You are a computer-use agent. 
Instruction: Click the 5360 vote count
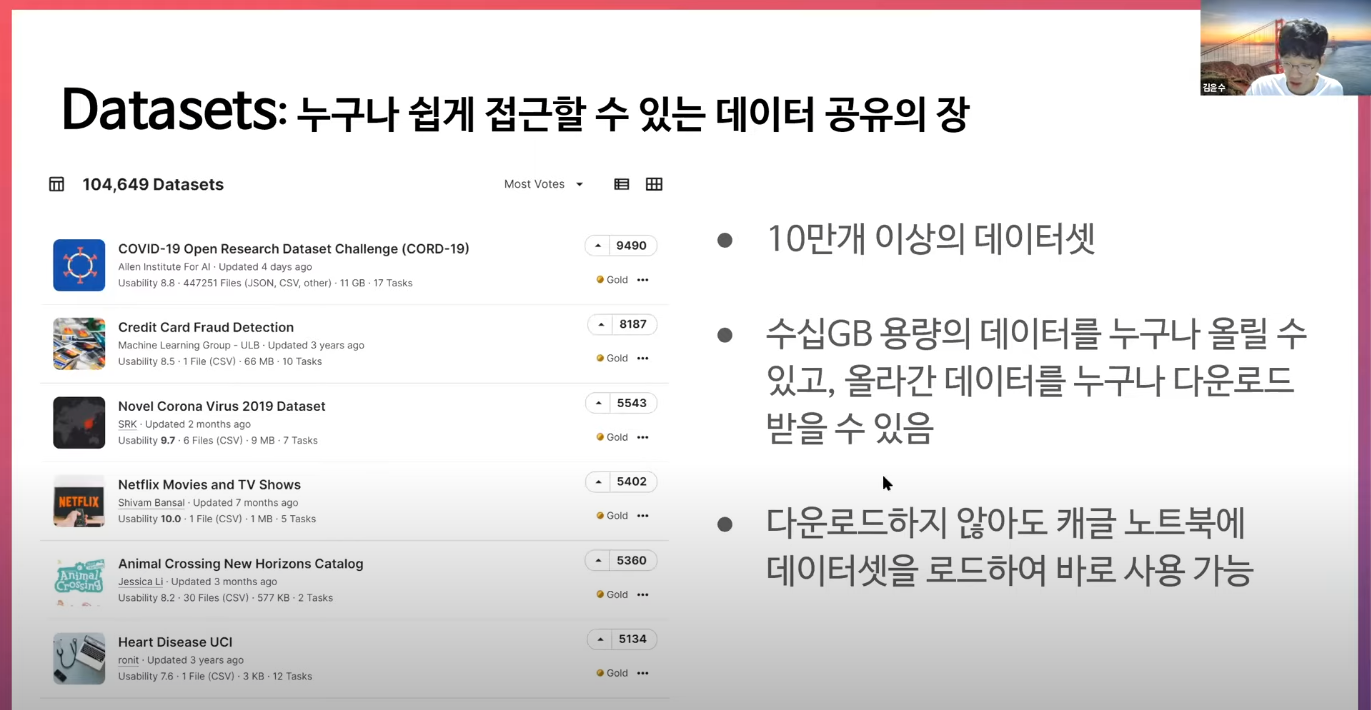coord(632,560)
